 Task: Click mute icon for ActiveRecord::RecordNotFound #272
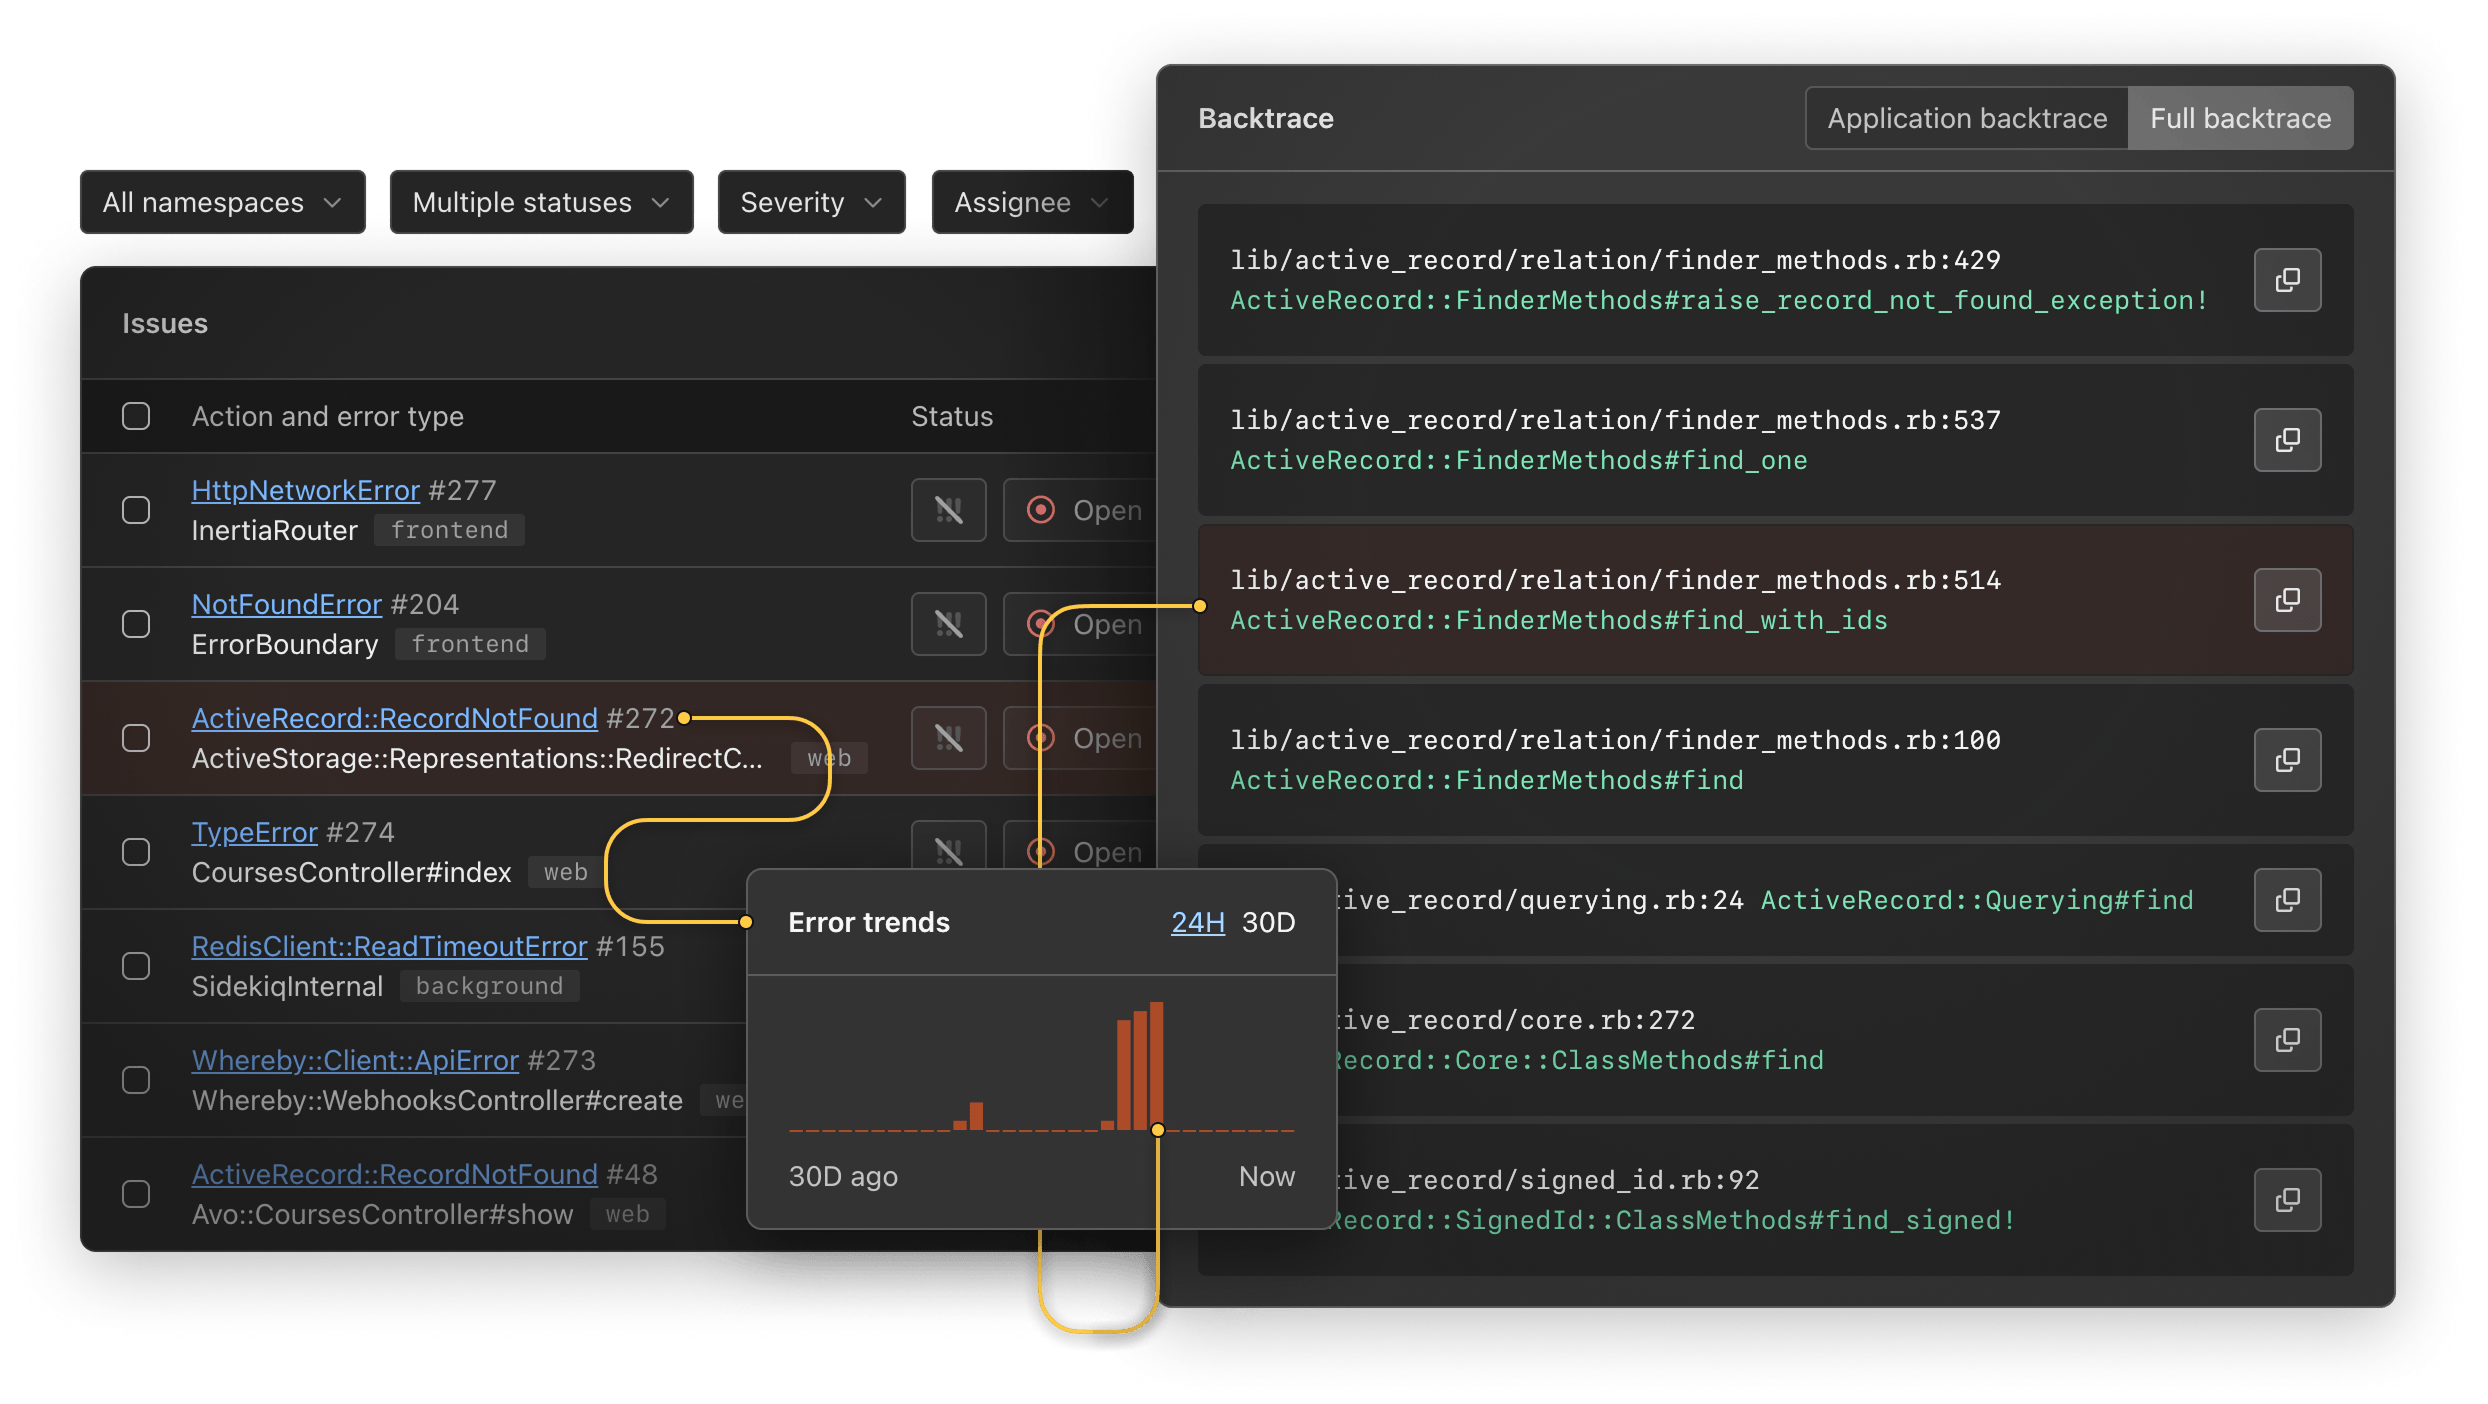point(948,738)
